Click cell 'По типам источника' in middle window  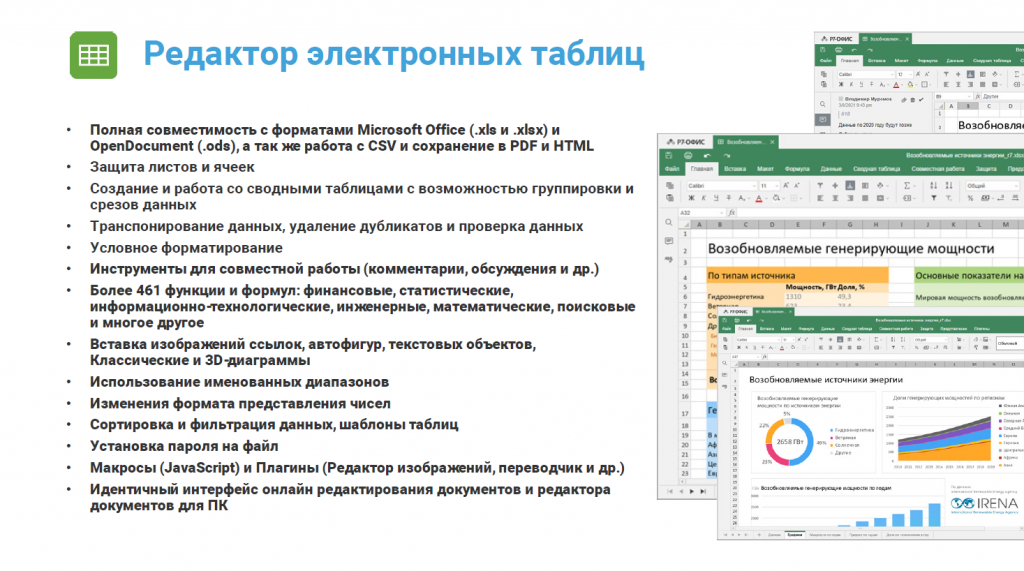click(x=797, y=276)
